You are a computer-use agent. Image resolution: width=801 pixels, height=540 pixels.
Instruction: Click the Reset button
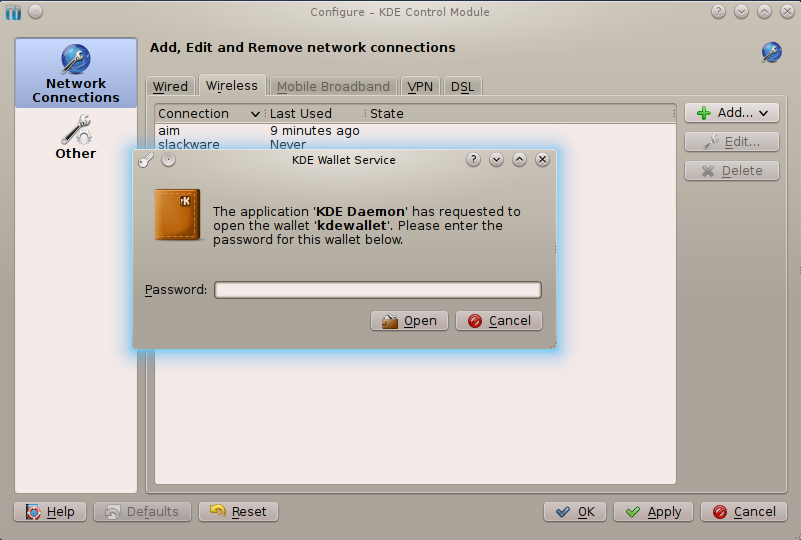[x=238, y=511]
